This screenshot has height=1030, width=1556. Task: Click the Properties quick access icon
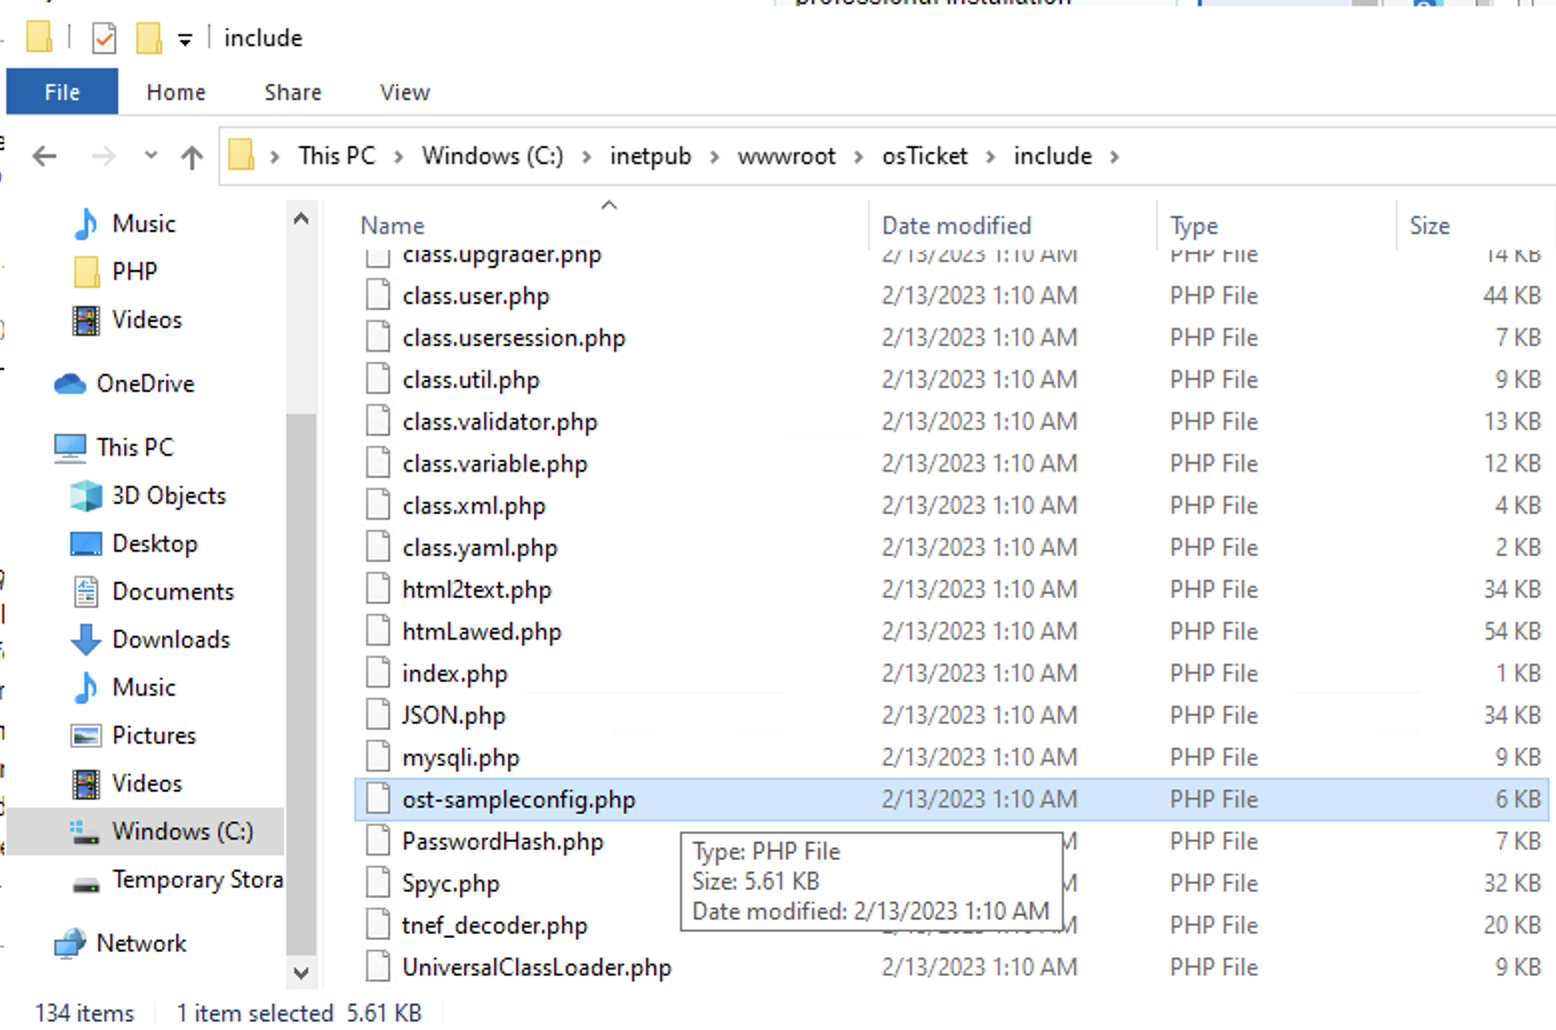pos(104,38)
